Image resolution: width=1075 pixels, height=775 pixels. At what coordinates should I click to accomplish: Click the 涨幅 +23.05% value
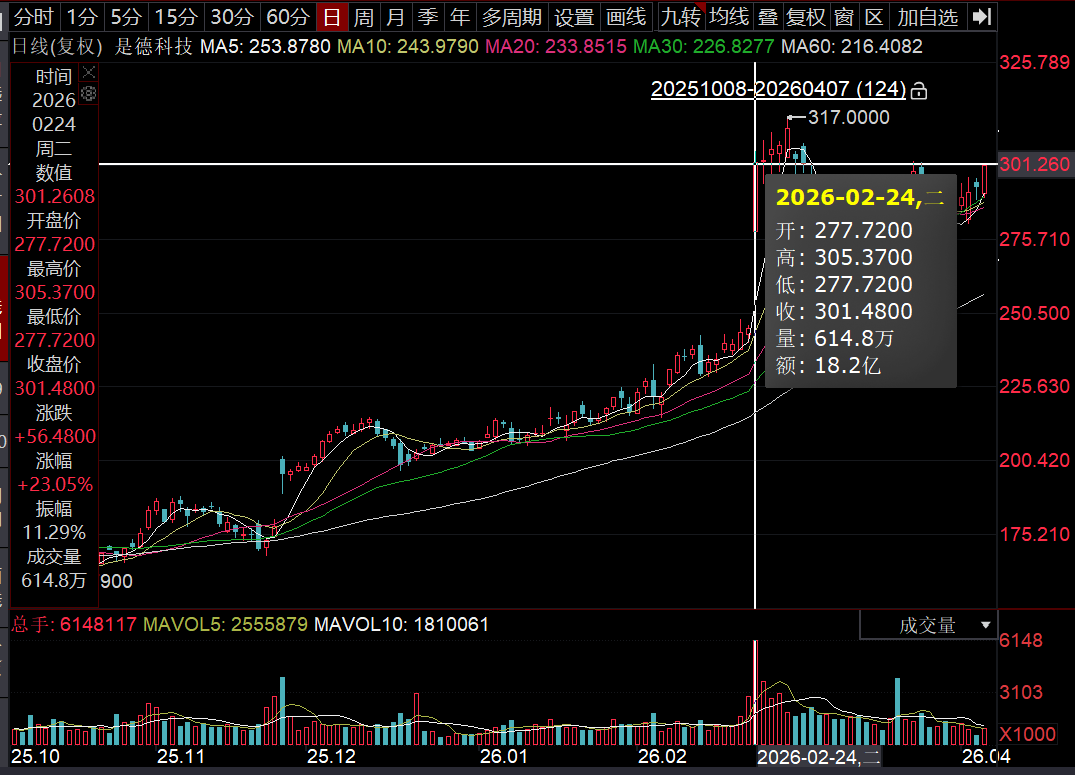pyautogui.click(x=55, y=484)
